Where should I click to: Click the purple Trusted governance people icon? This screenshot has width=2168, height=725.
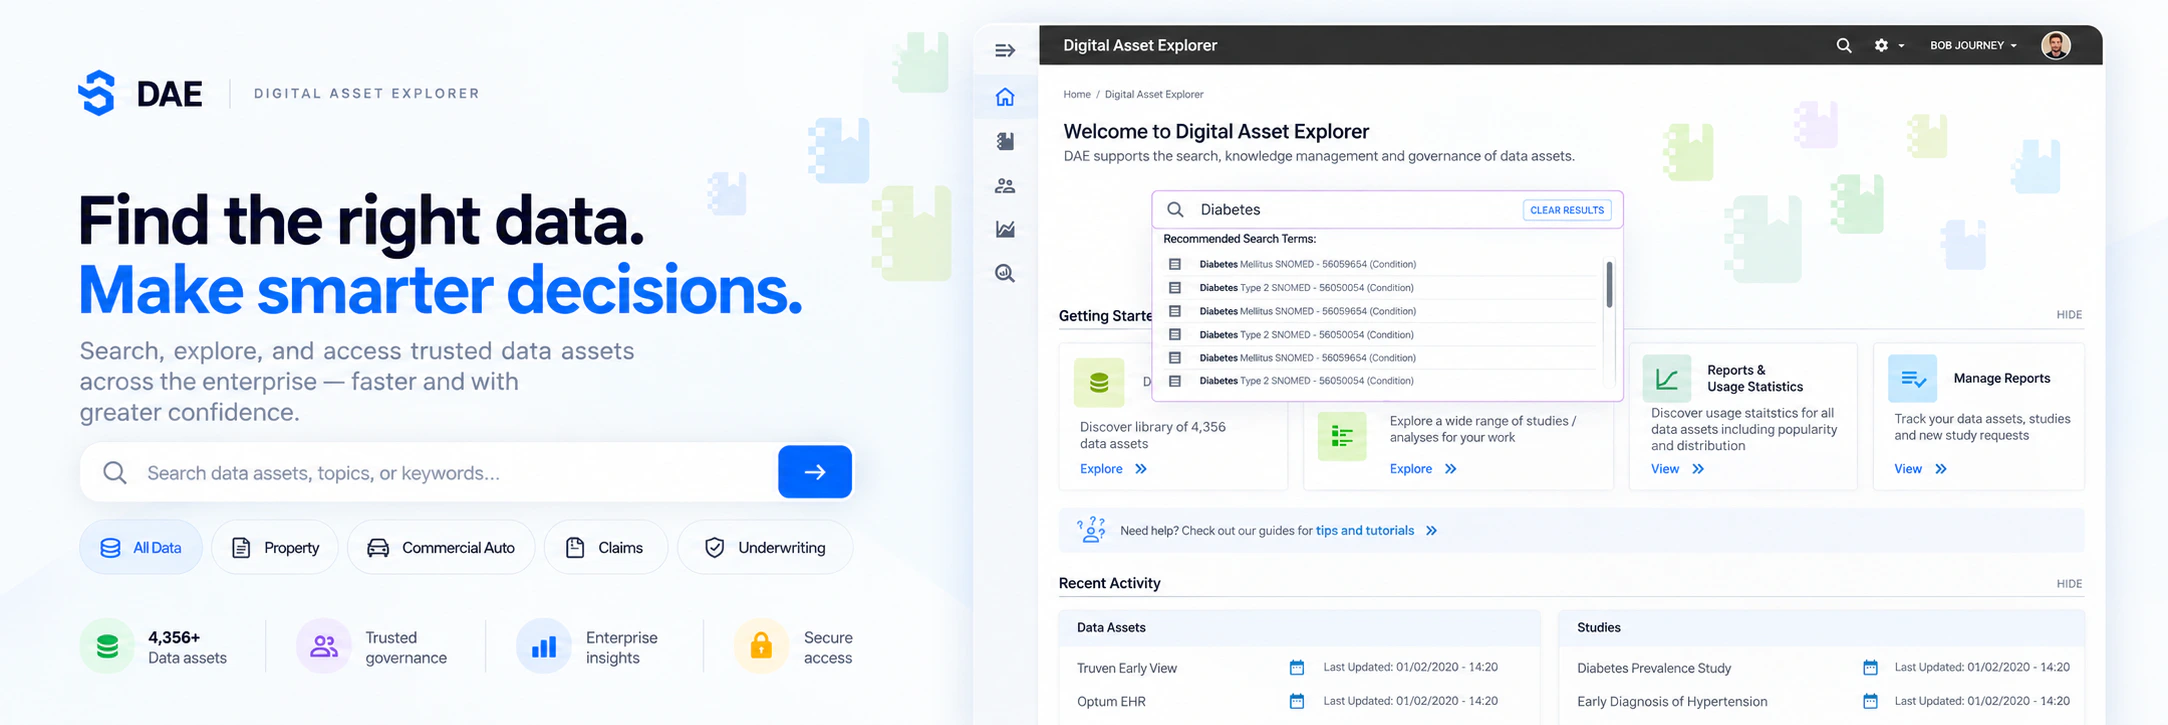pos(324,647)
